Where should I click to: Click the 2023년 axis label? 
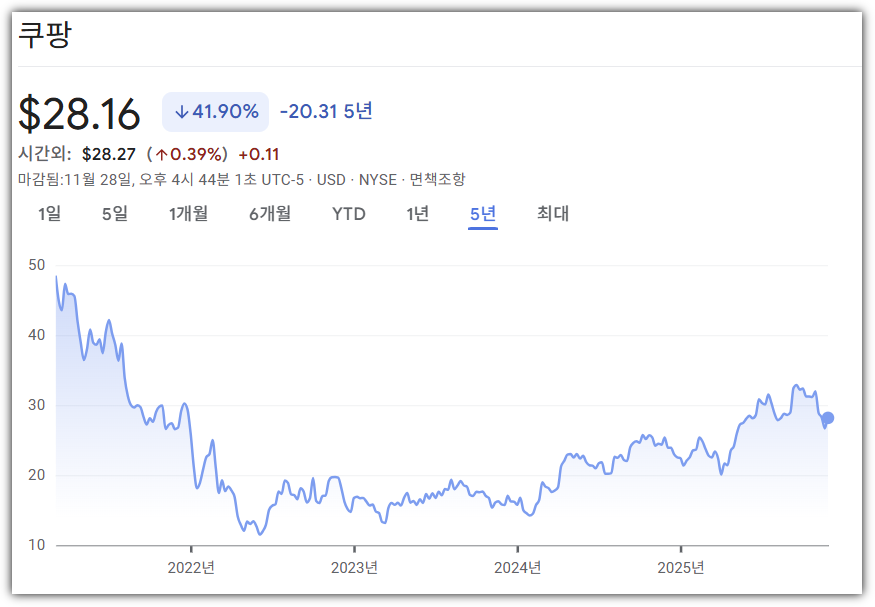354,568
